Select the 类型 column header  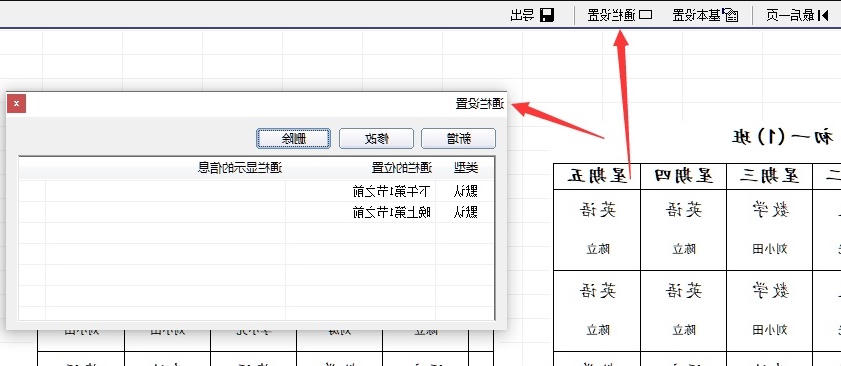[465, 169]
